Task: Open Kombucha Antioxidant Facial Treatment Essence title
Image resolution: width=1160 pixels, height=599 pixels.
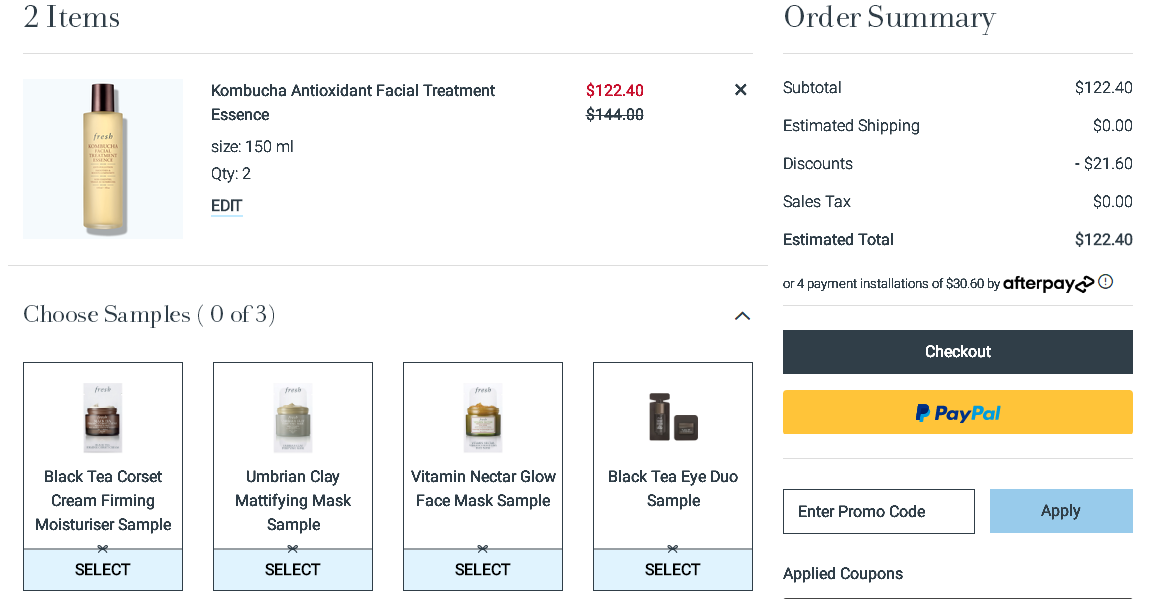Action: [x=353, y=102]
